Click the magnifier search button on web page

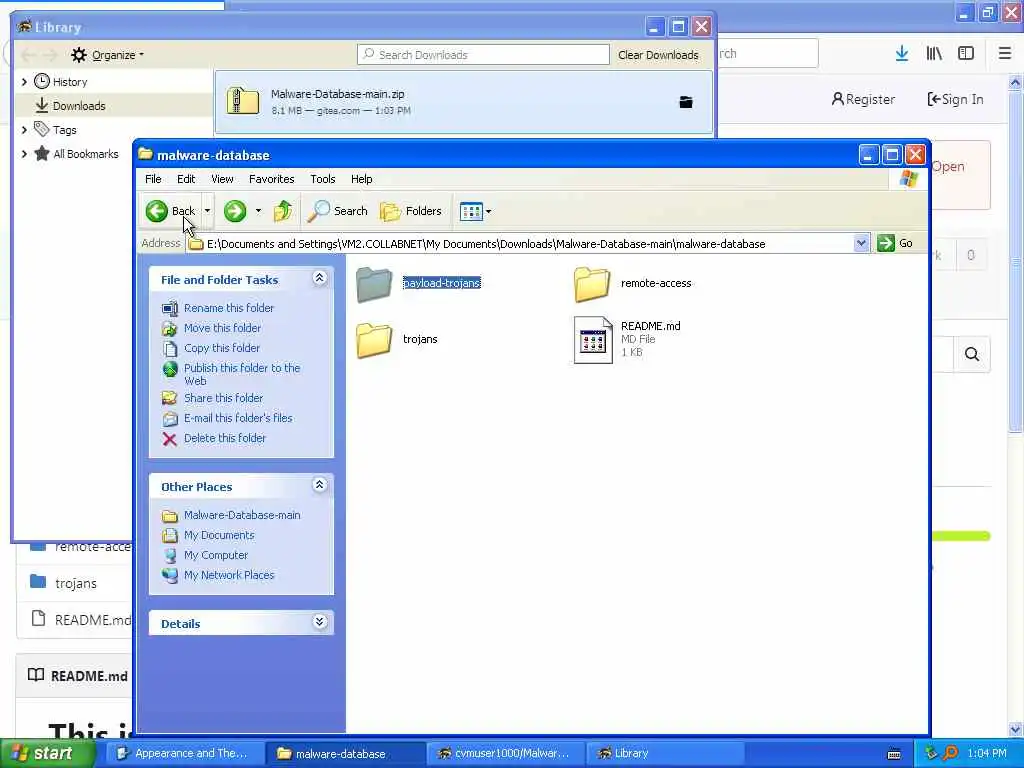pyautogui.click(x=972, y=354)
